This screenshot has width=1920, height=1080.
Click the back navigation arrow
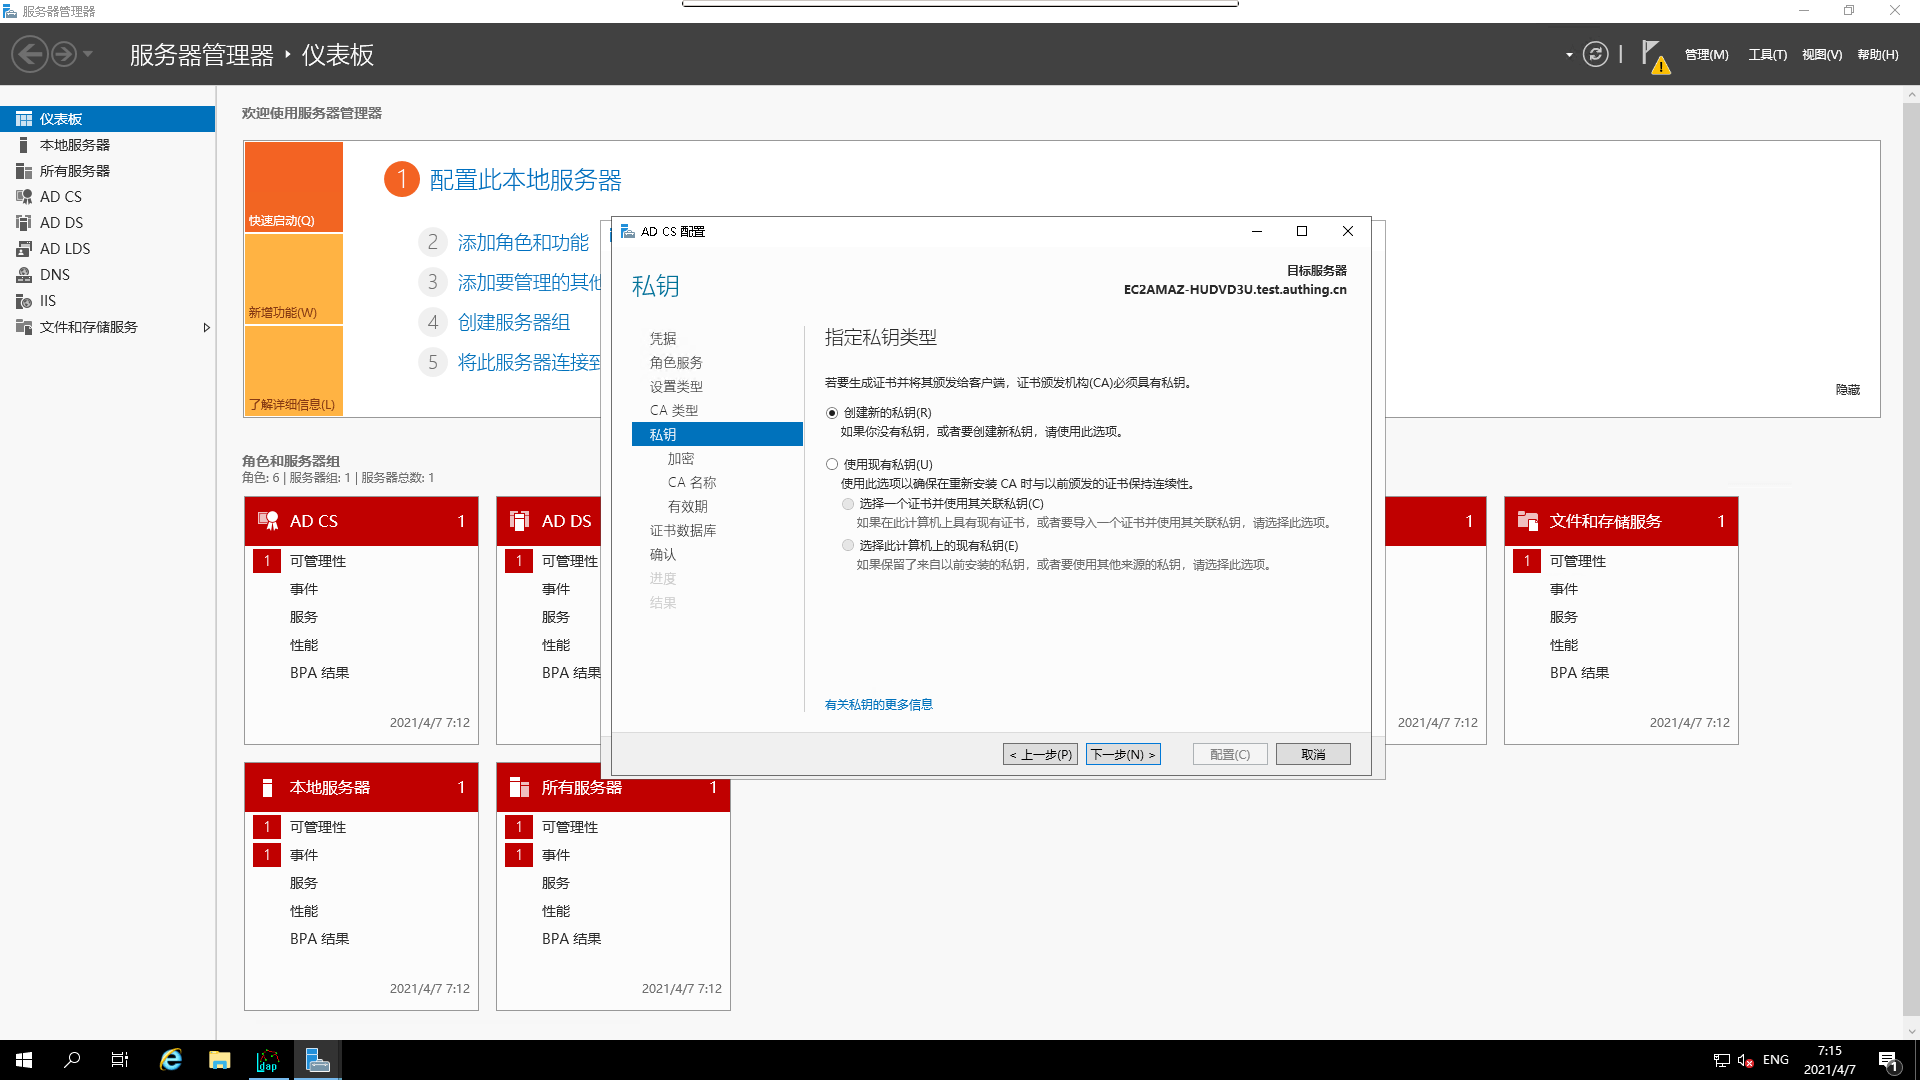tap(30, 54)
